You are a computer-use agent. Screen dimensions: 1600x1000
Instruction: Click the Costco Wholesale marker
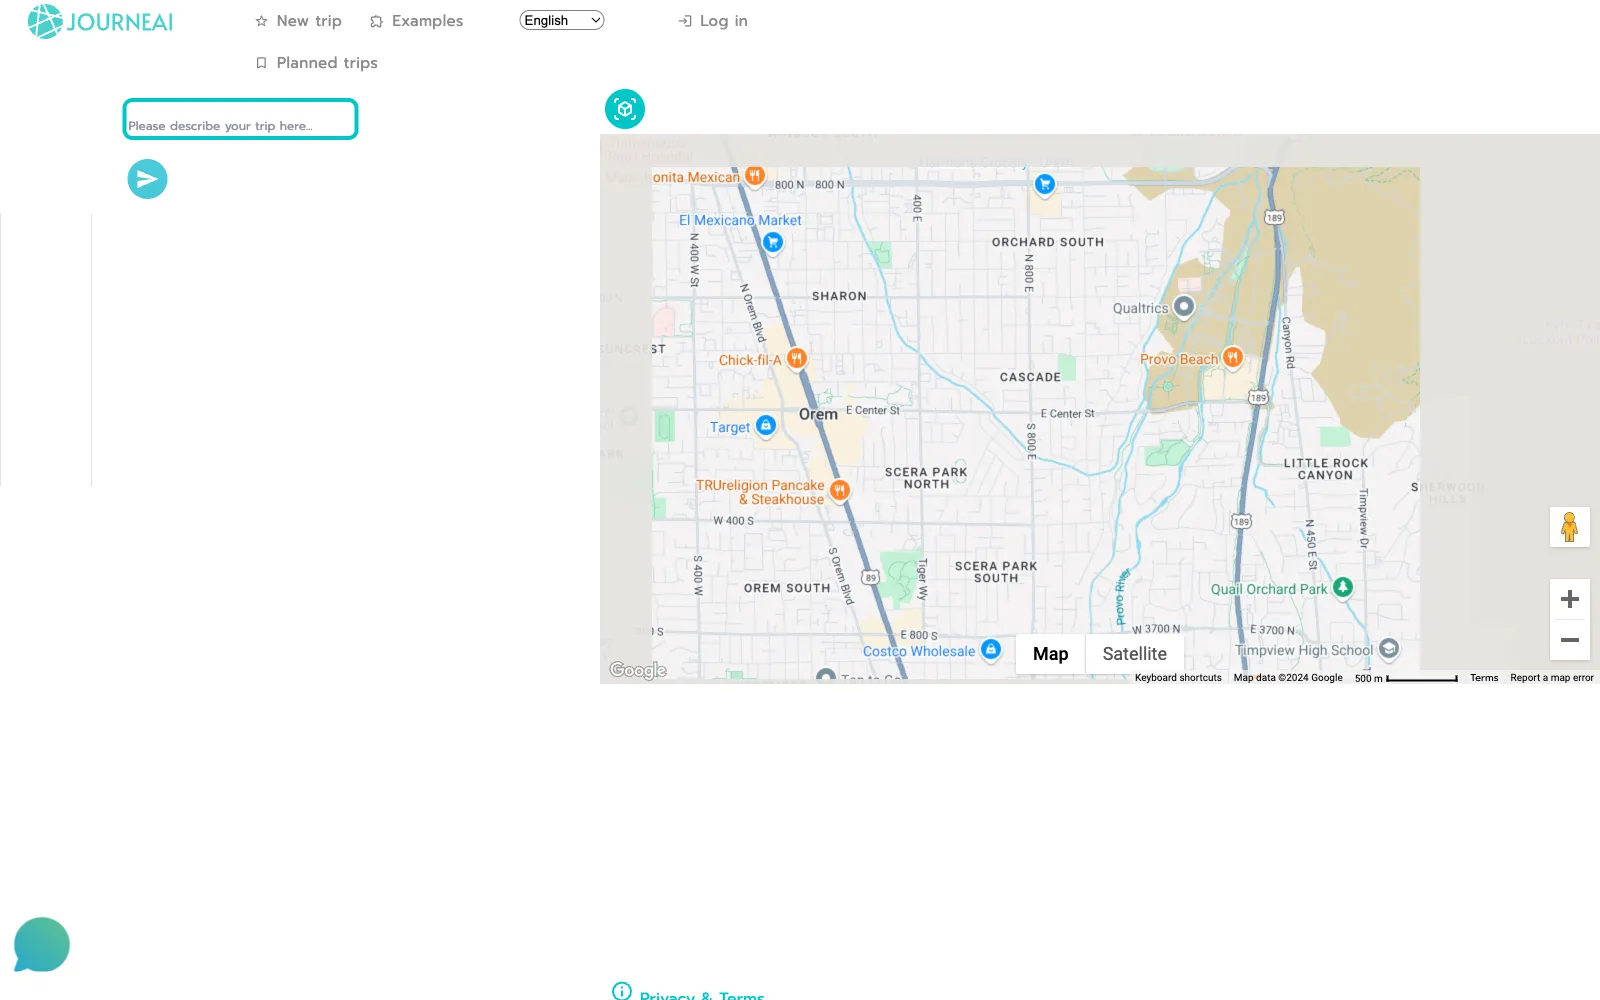click(990, 649)
